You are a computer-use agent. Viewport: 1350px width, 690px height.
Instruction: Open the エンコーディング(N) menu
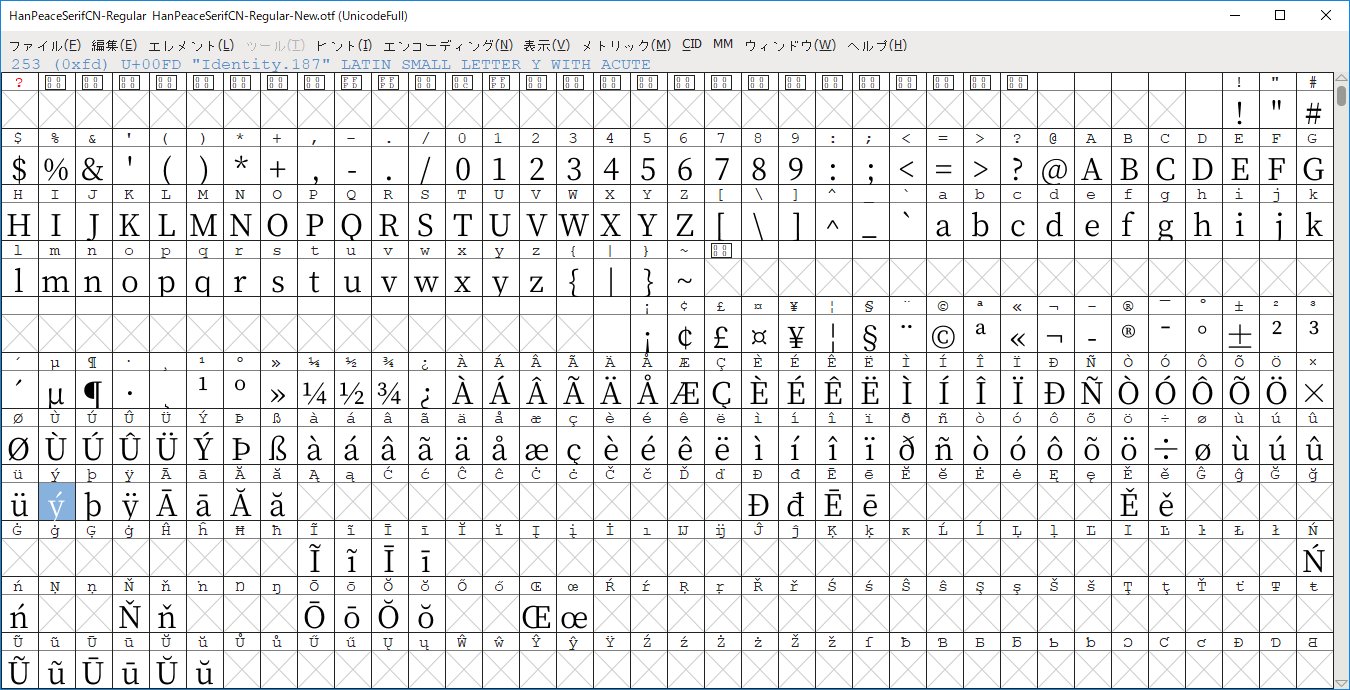(x=448, y=45)
